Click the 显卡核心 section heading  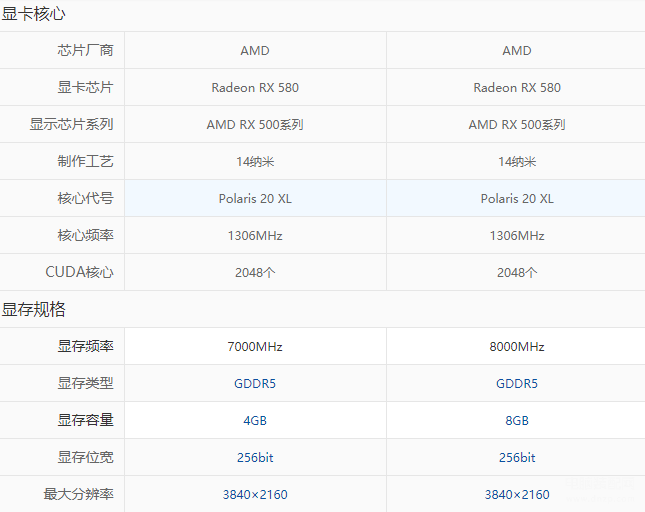pyautogui.click(x=33, y=14)
